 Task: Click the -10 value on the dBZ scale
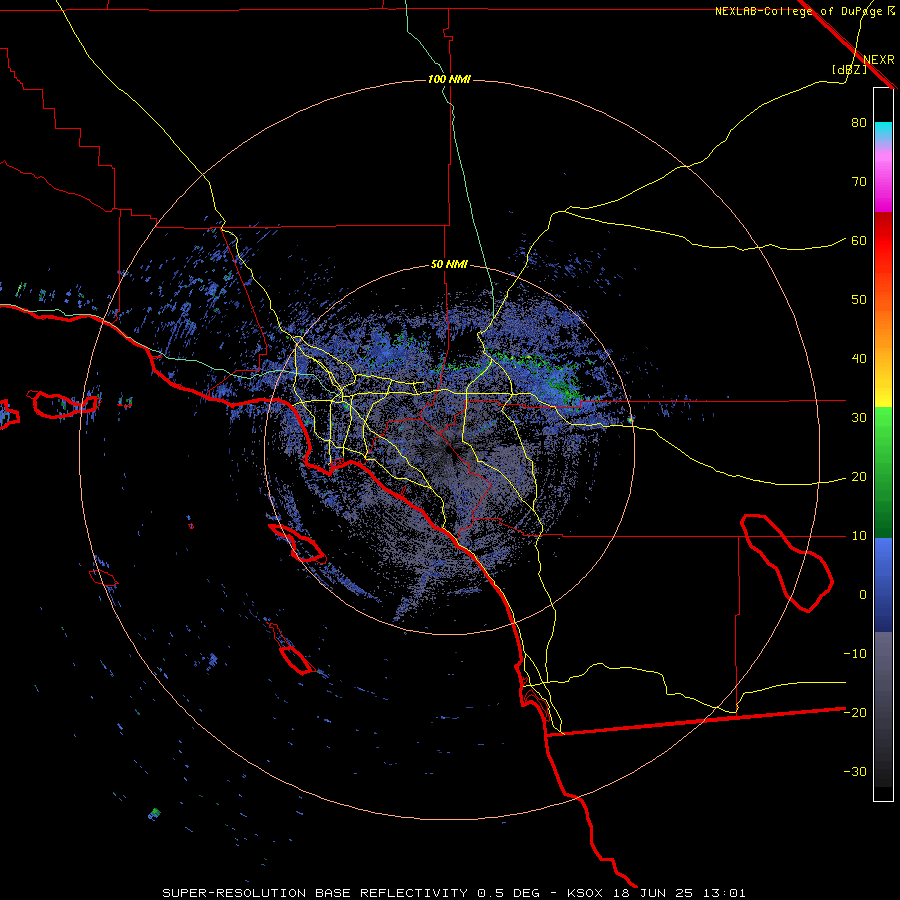(x=855, y=653)
